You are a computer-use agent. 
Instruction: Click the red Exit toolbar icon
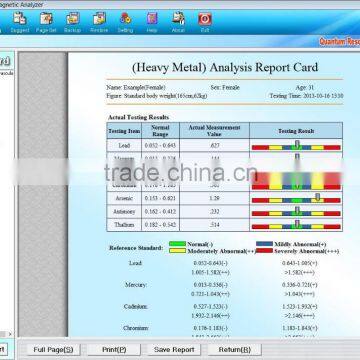point(205,22)
